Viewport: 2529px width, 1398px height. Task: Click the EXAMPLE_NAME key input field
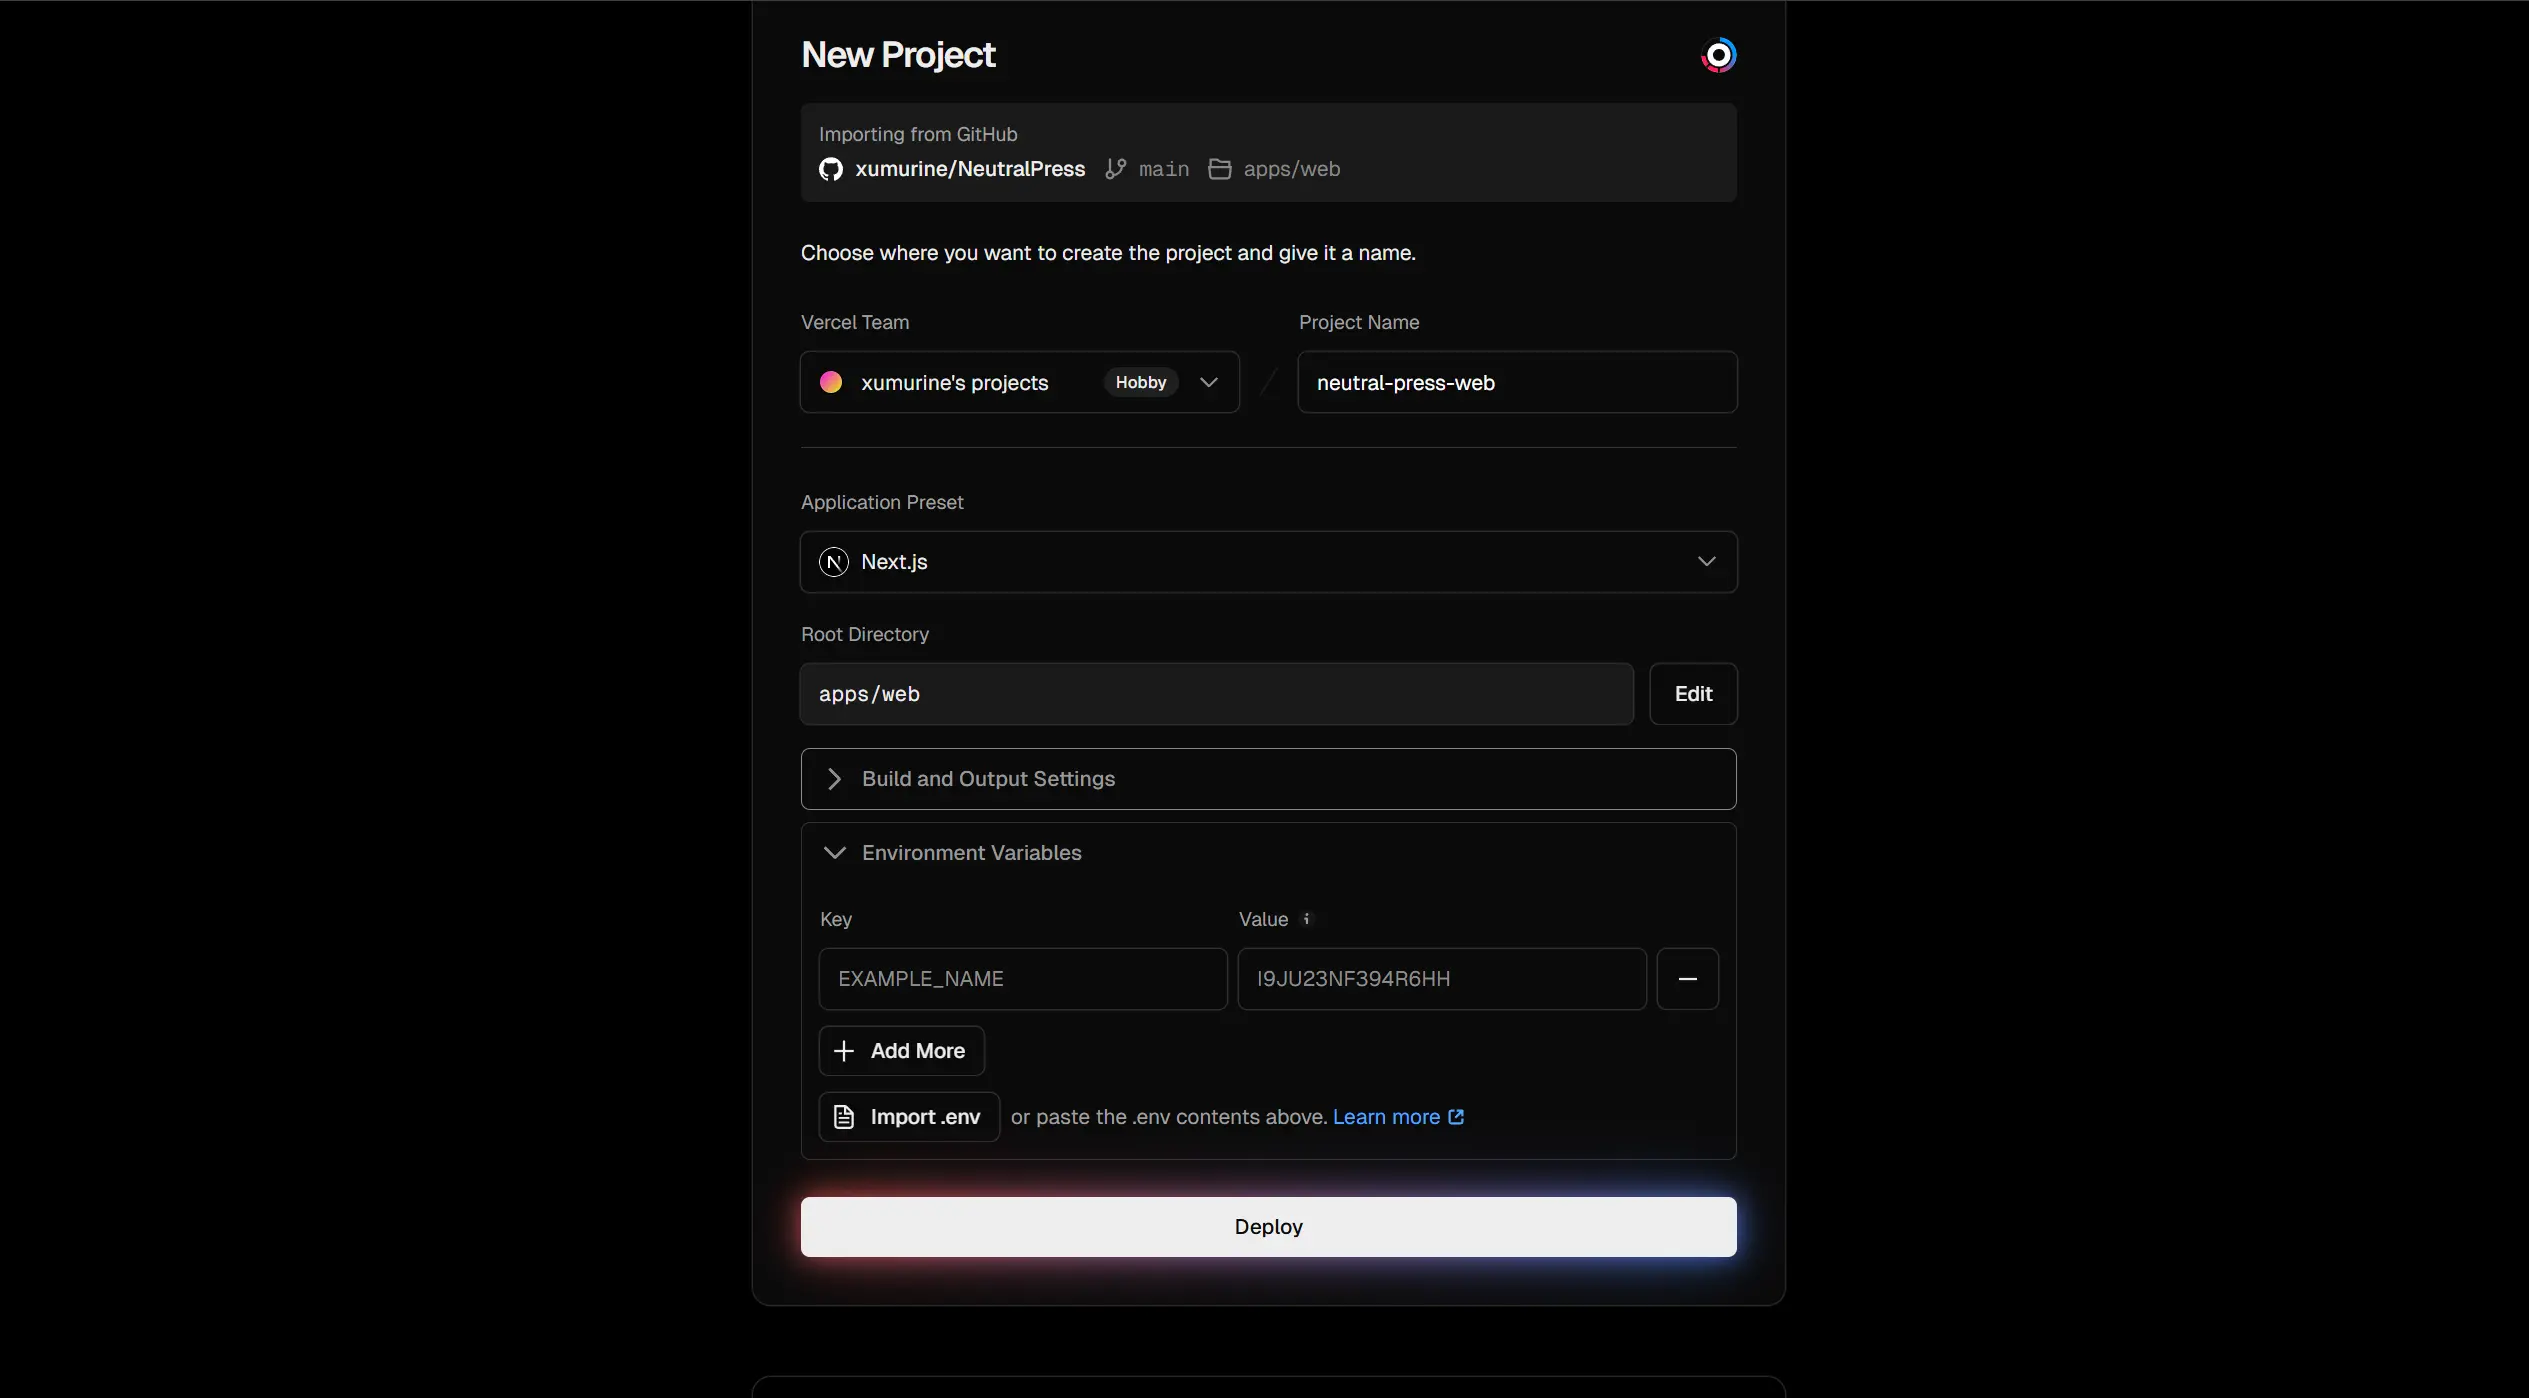click(x=1022, y=979)
